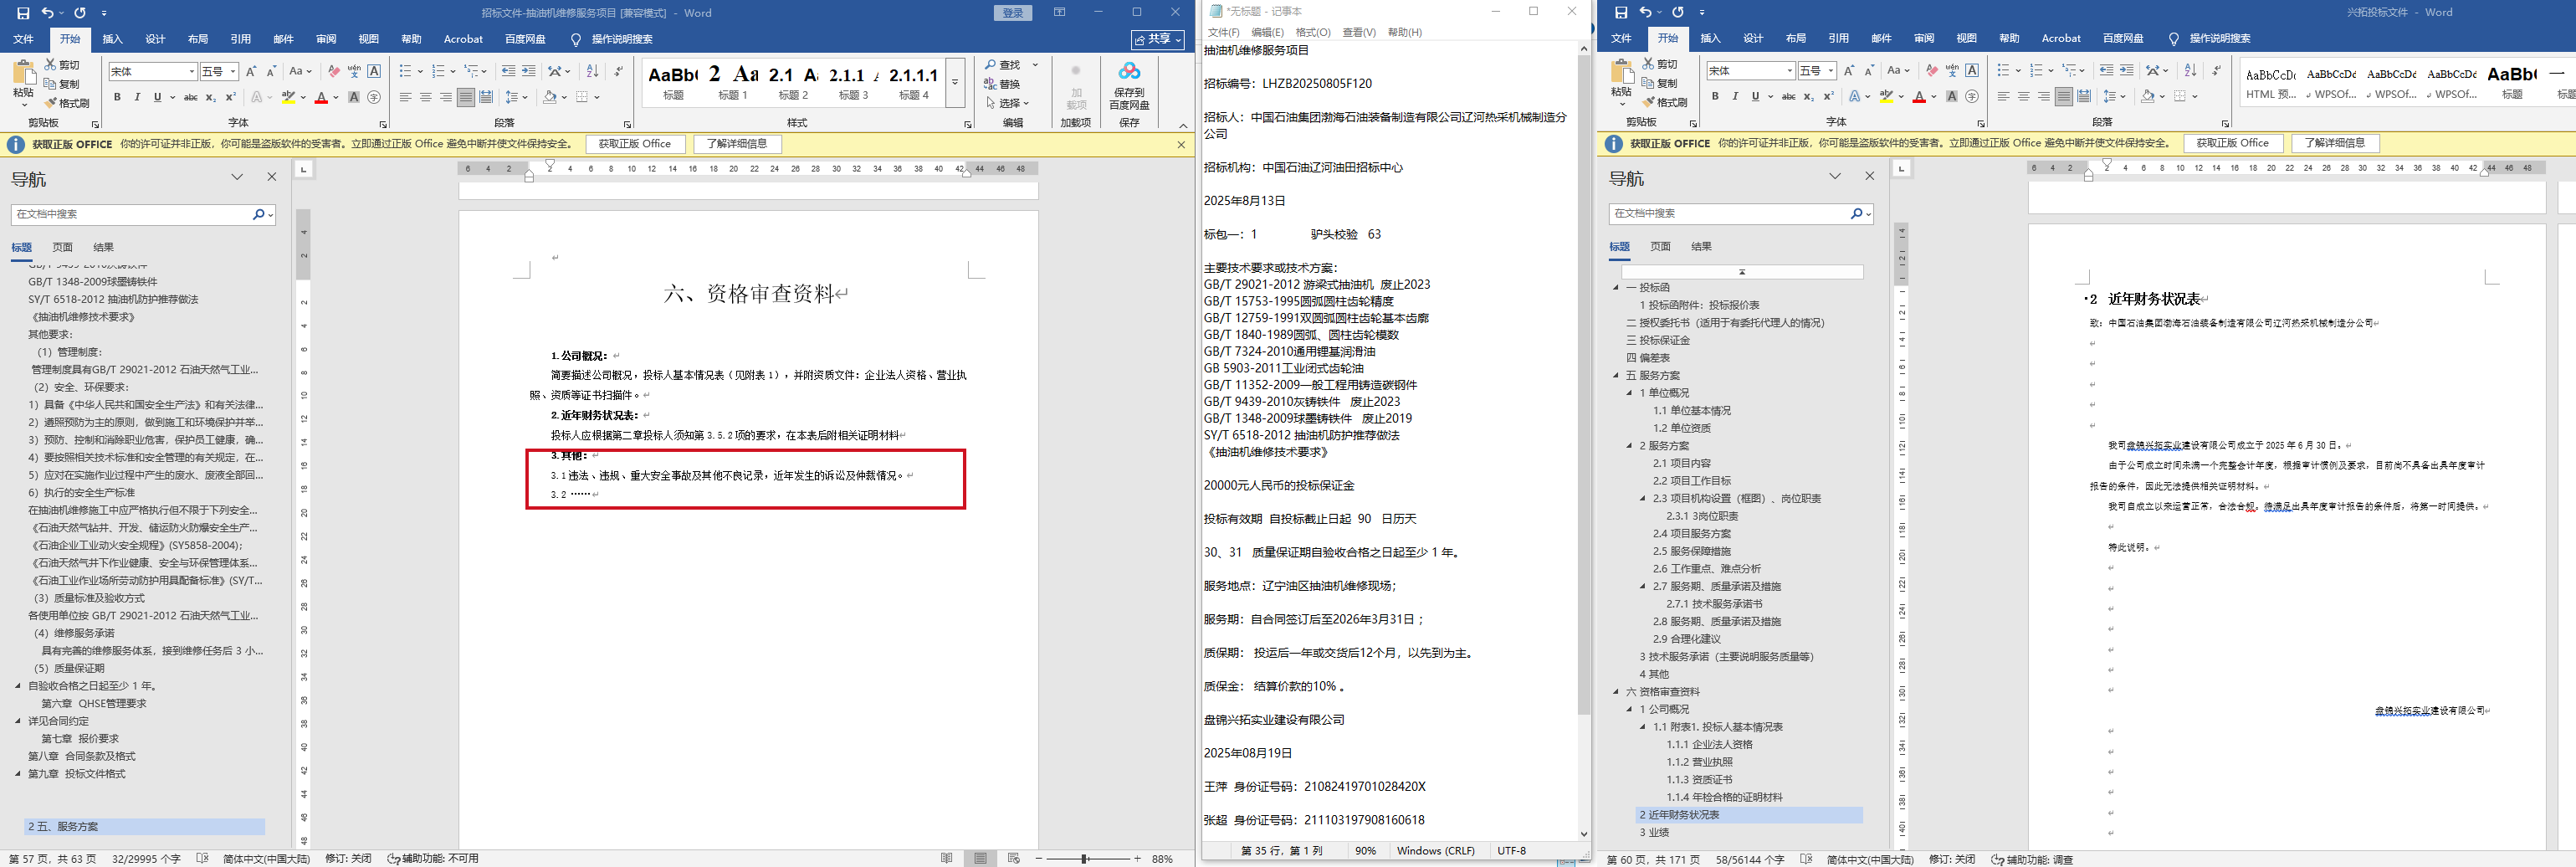Save the right 兴拓投标文件 Word document

coord(1621,12)
